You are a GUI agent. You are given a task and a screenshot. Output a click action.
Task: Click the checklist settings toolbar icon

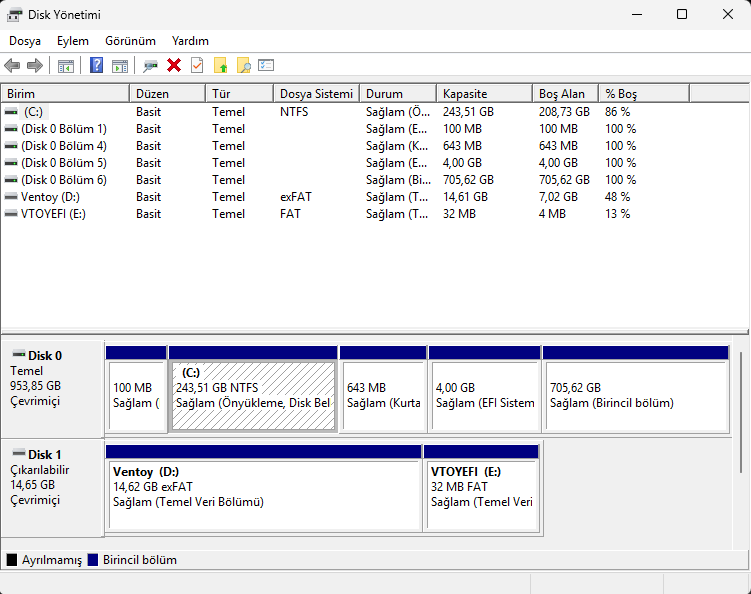point(266,65)
